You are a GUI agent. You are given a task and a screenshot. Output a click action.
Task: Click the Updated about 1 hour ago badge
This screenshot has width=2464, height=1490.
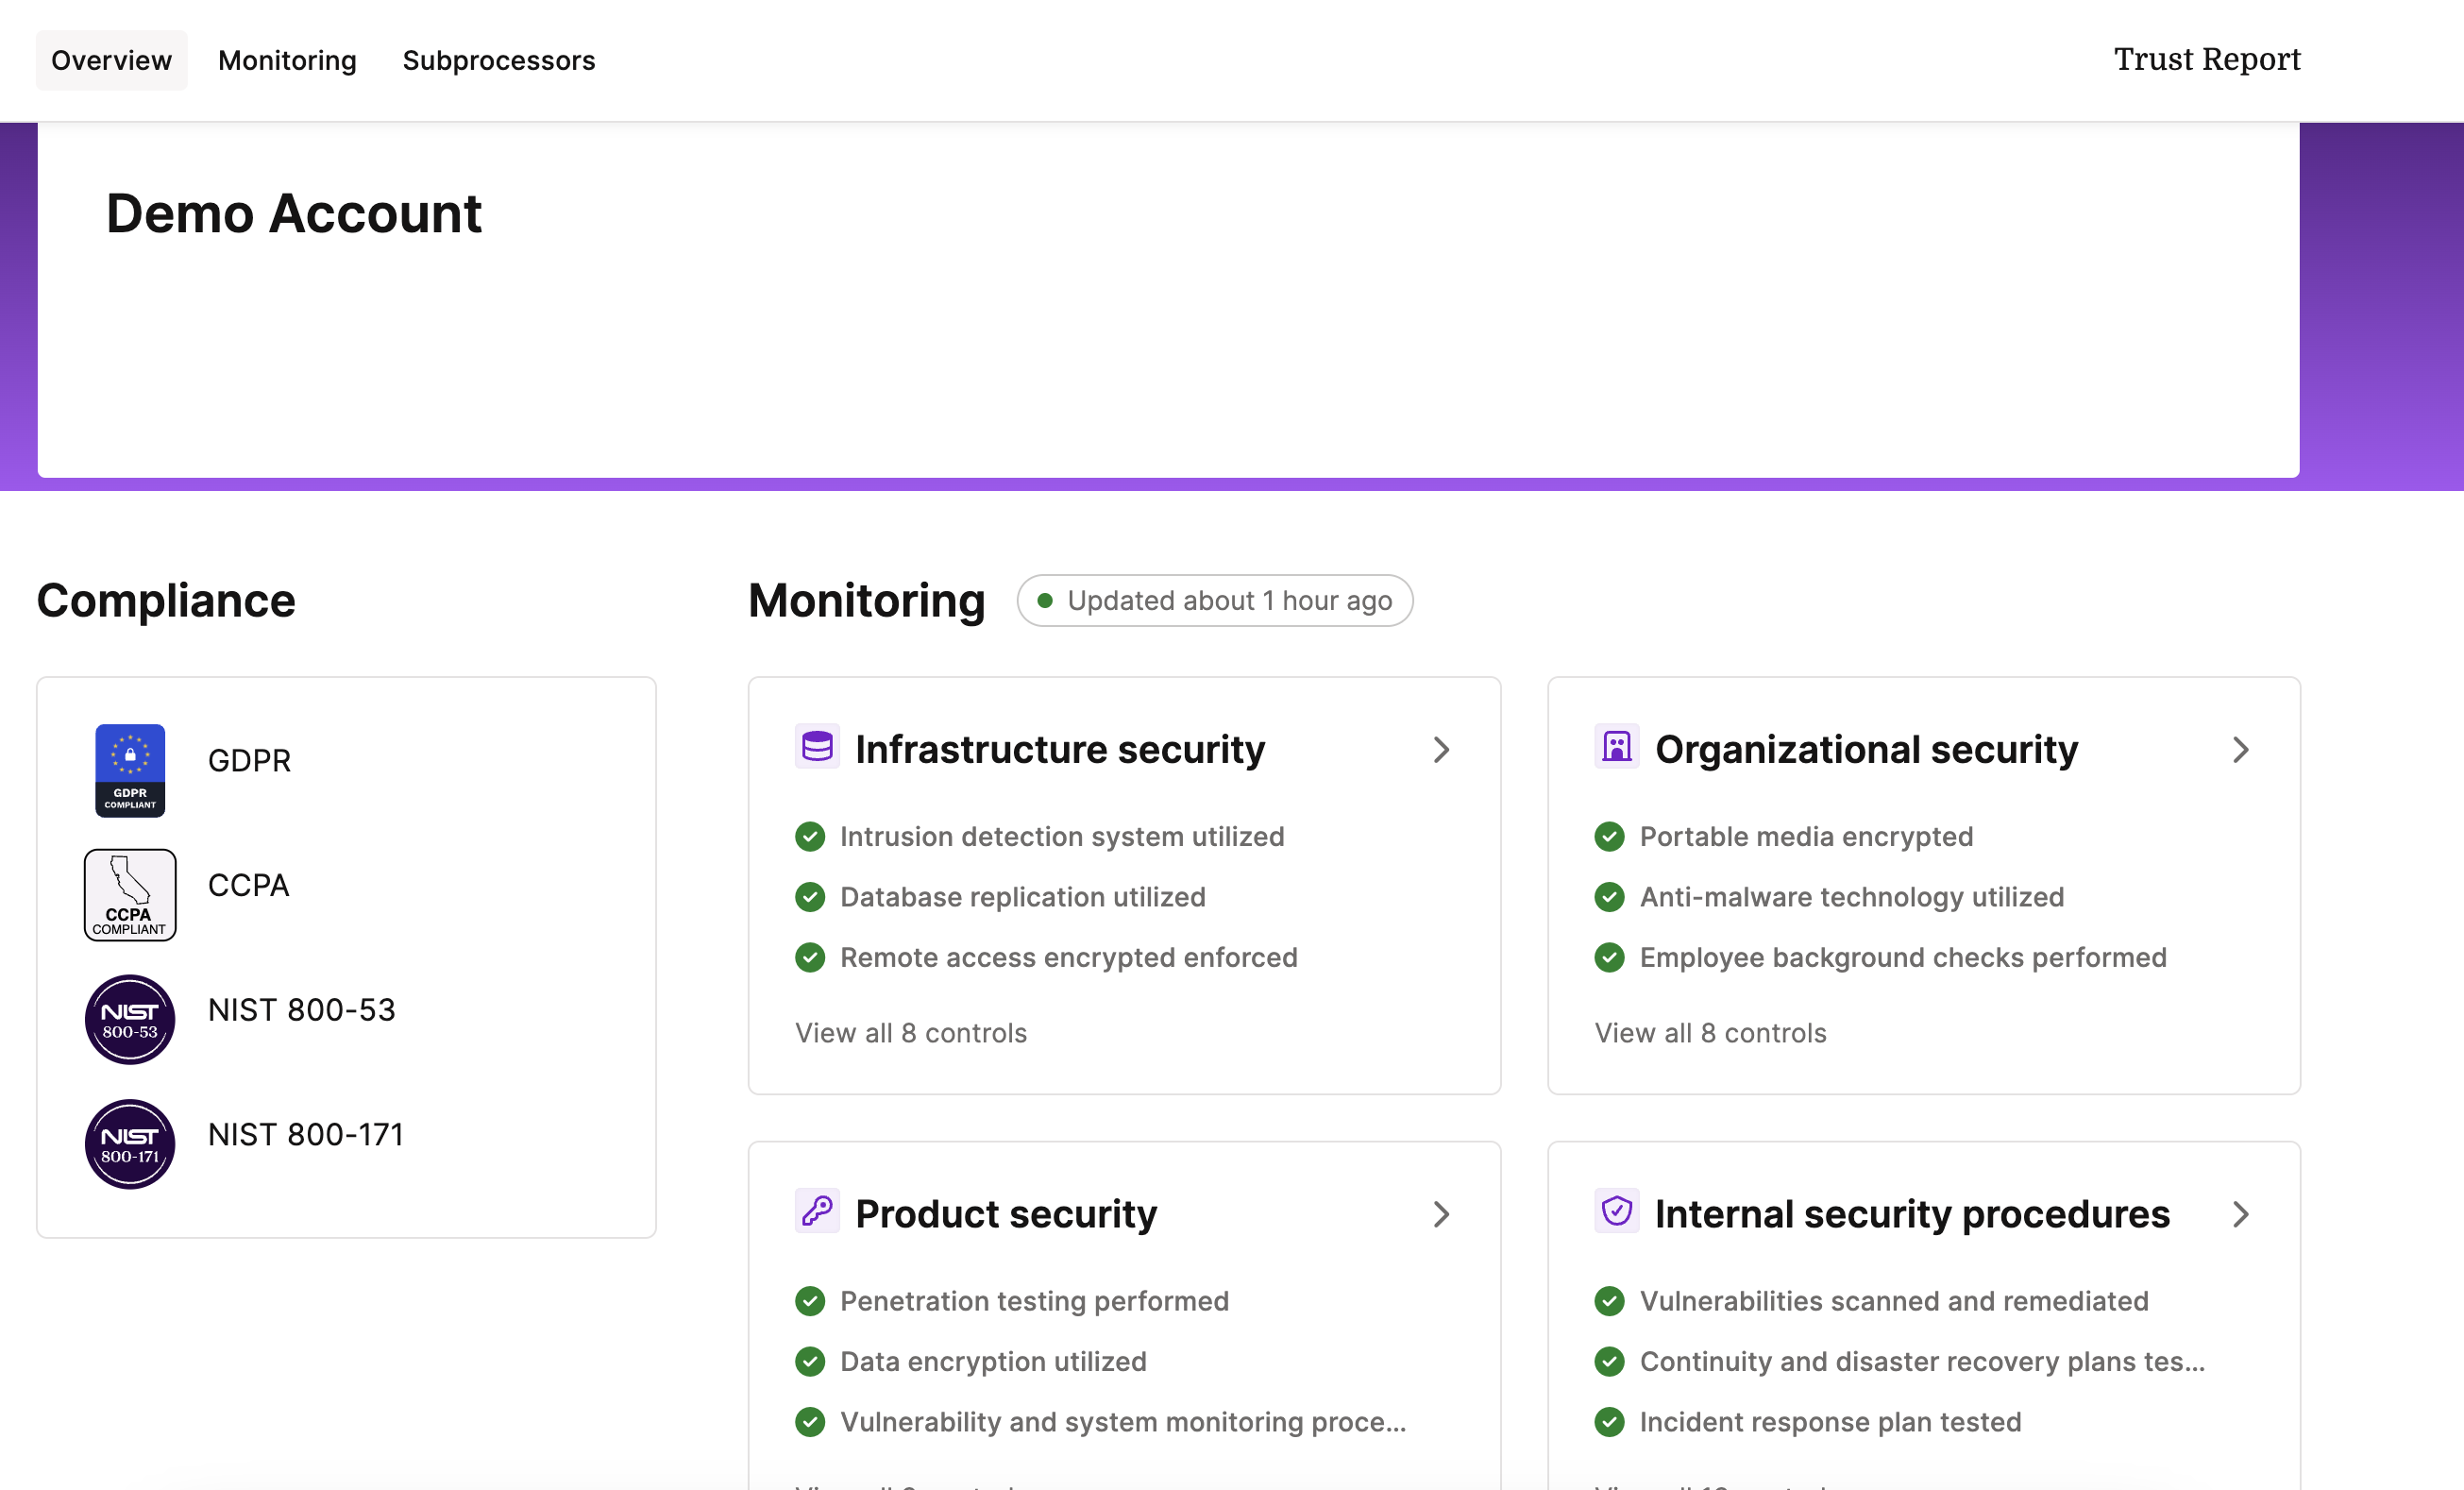pos(1215,601)
